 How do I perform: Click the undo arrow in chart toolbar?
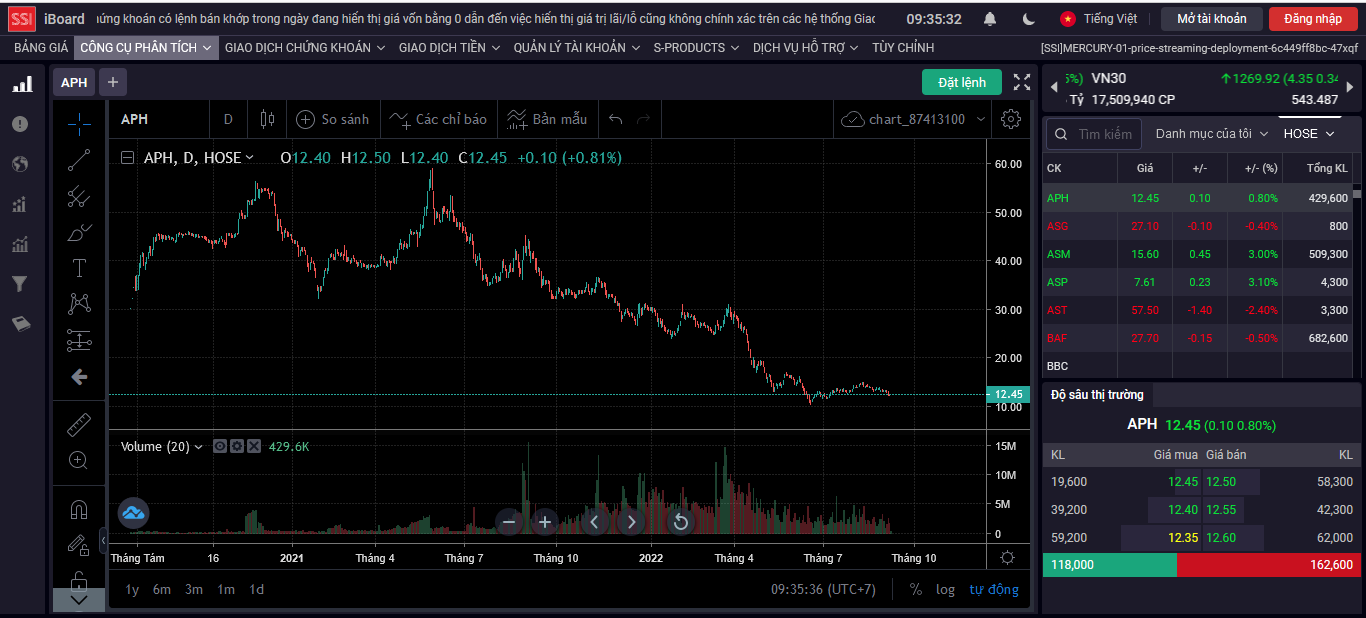[x=615, y=119]
